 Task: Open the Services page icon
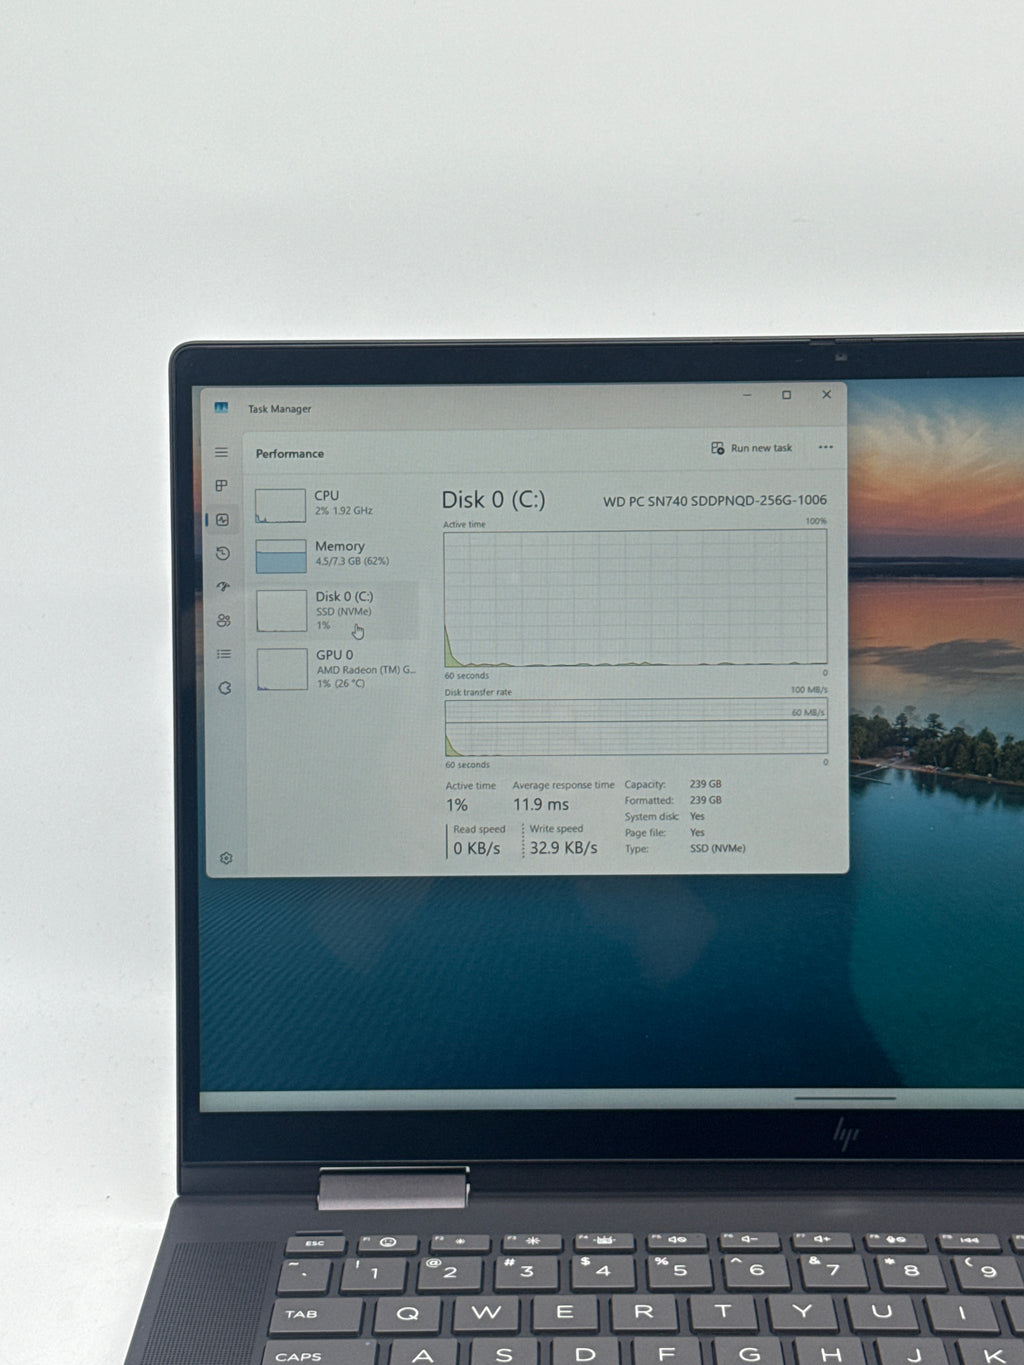225,688
